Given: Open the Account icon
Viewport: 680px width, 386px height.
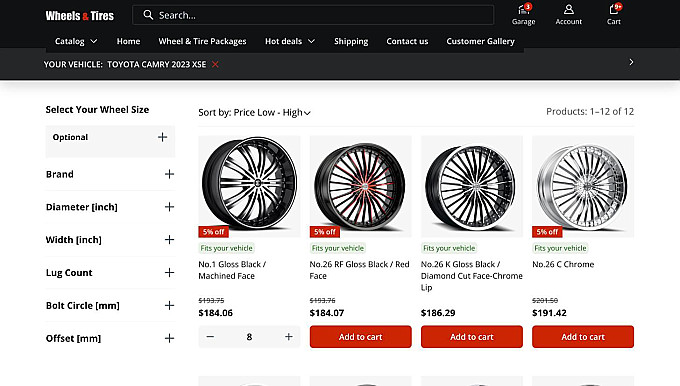Looking at the screenshot, I should [569, 14].
